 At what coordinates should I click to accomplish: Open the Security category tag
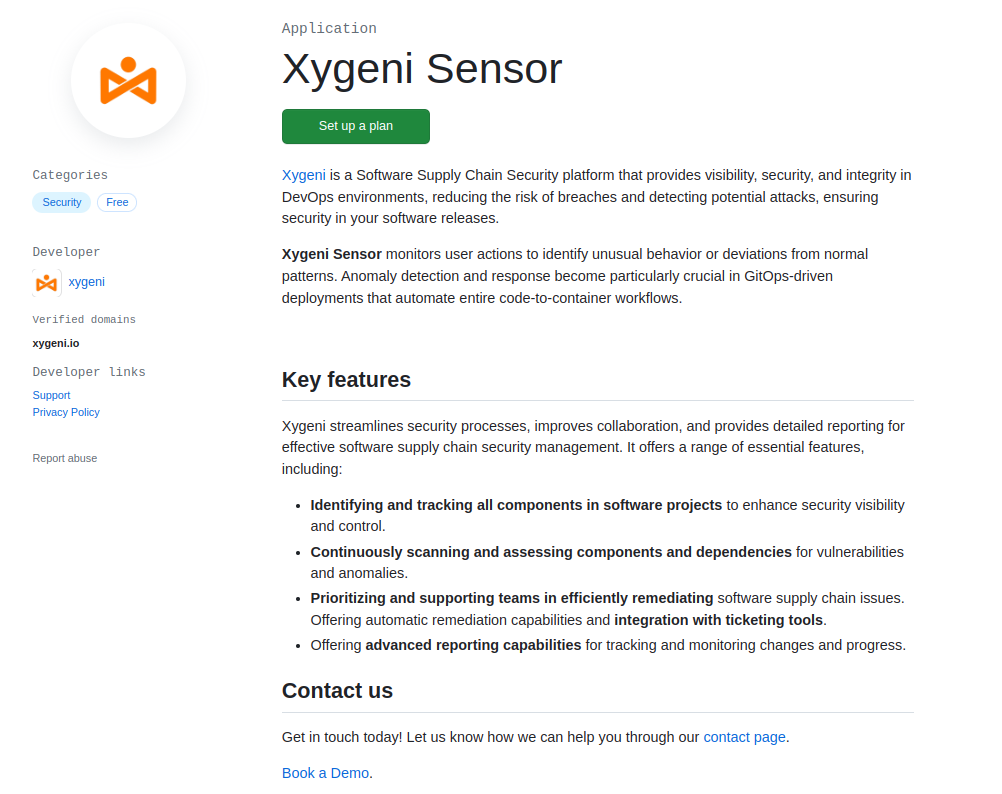(62, 202)
